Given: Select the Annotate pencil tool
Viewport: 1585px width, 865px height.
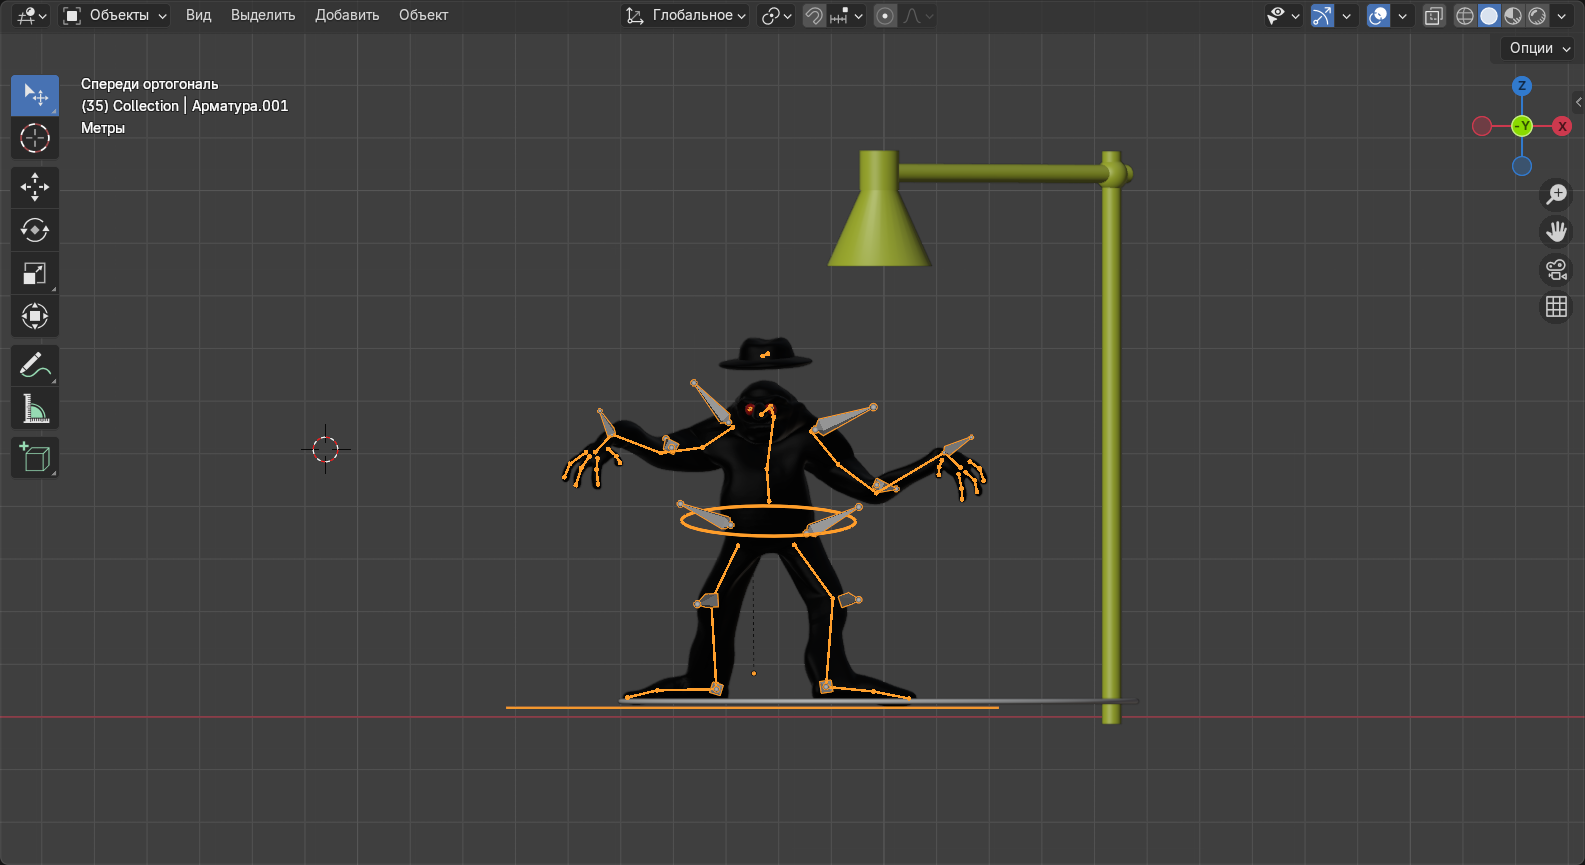Looking at the screenshot, I should 35,366.
